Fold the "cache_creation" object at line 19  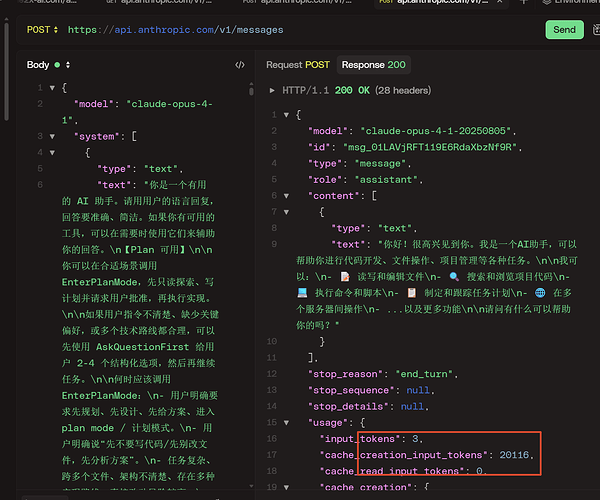click(x=286, y=487)
